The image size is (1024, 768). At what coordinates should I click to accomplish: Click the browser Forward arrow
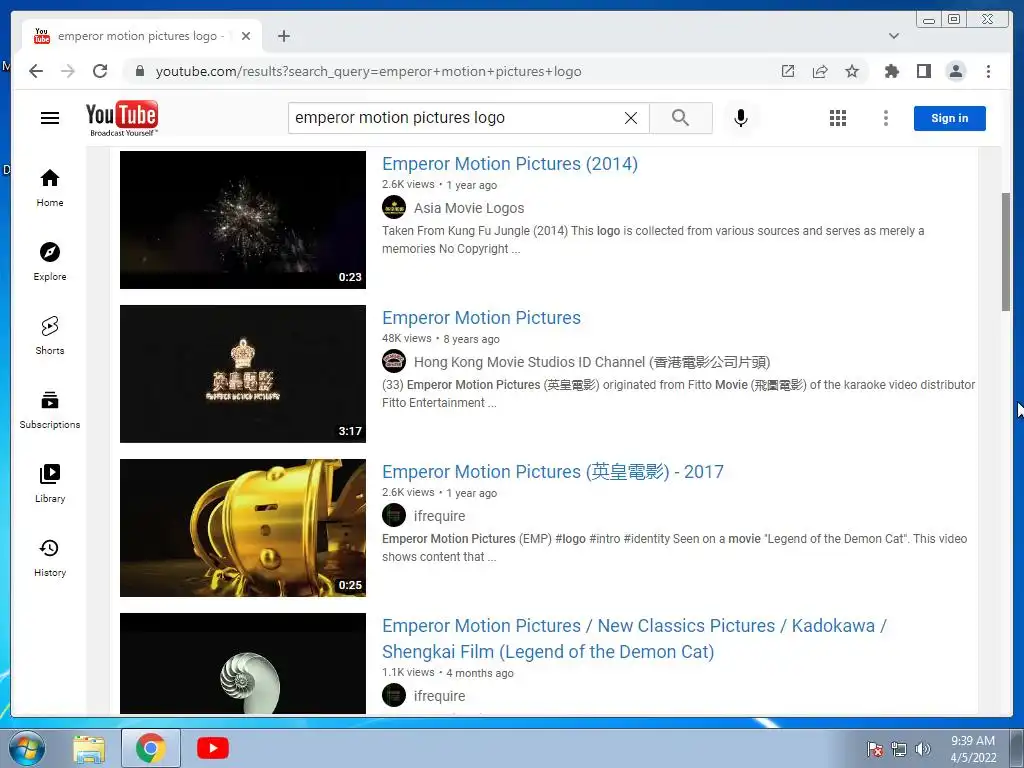pyautogui.click(x=68, y=71)
